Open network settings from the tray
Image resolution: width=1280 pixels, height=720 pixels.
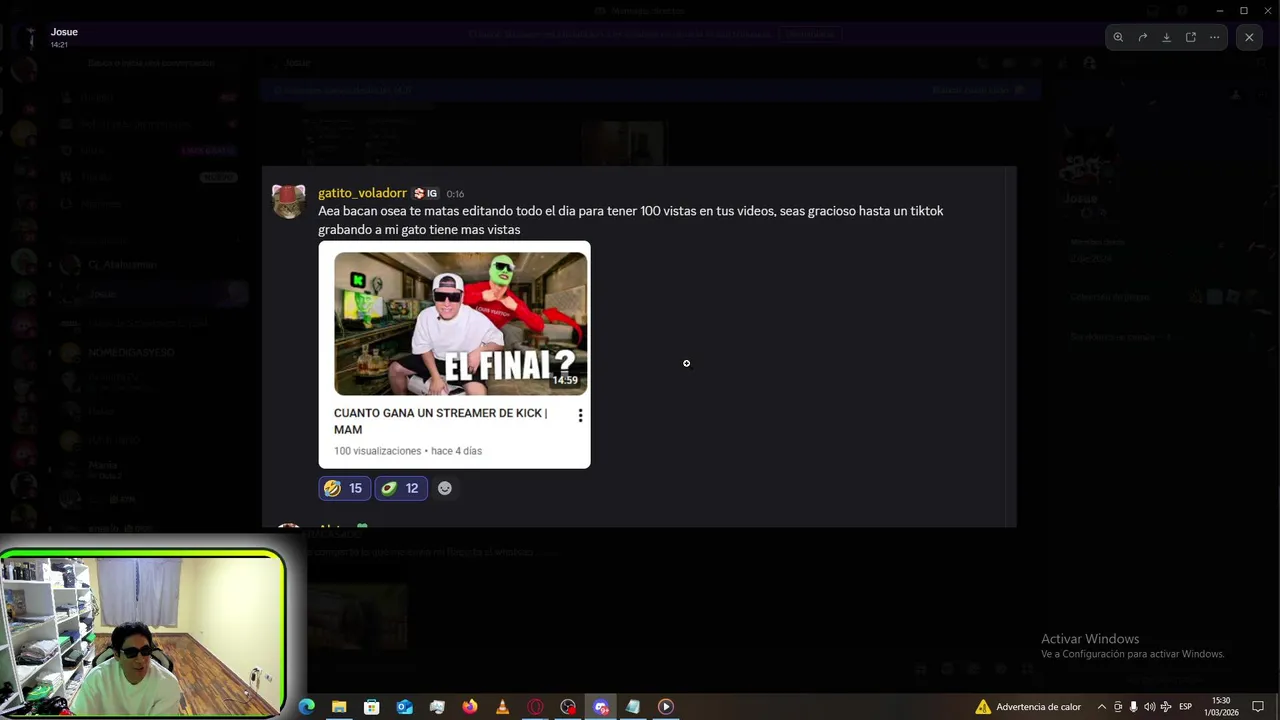(x=1166, y=707)
